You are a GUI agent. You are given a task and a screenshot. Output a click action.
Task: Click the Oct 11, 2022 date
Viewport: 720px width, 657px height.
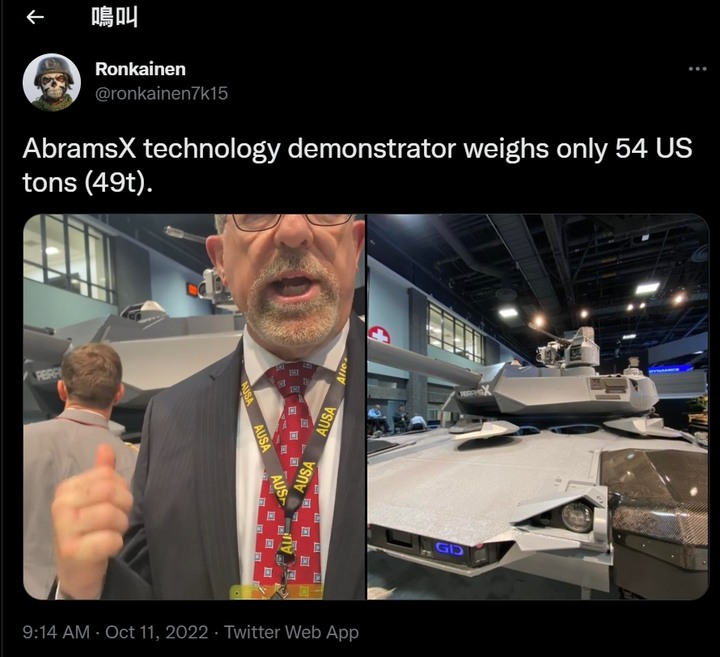click(x=157, y=632)
